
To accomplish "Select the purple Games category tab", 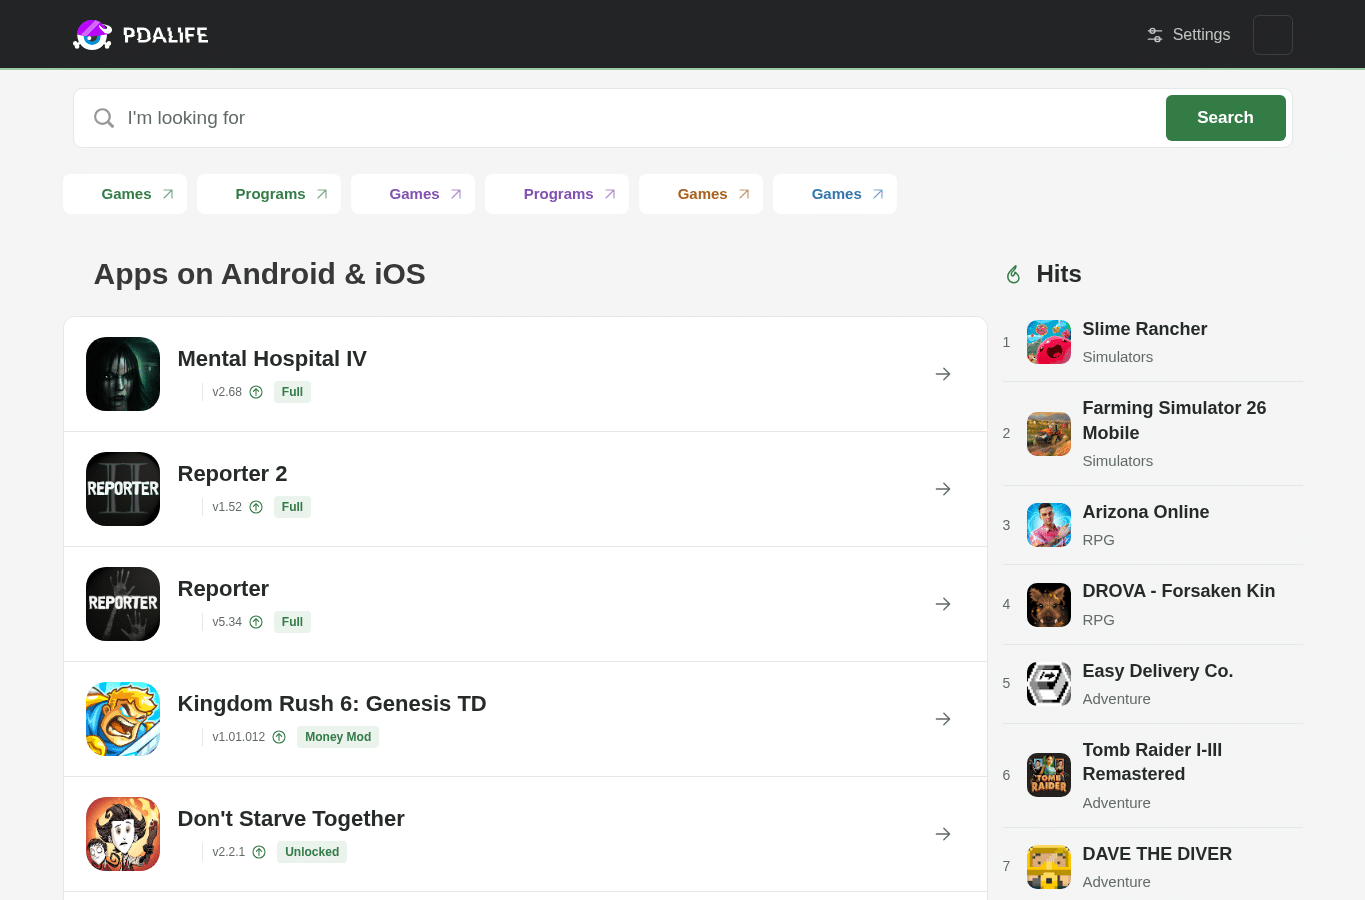I will pos(413,194).
